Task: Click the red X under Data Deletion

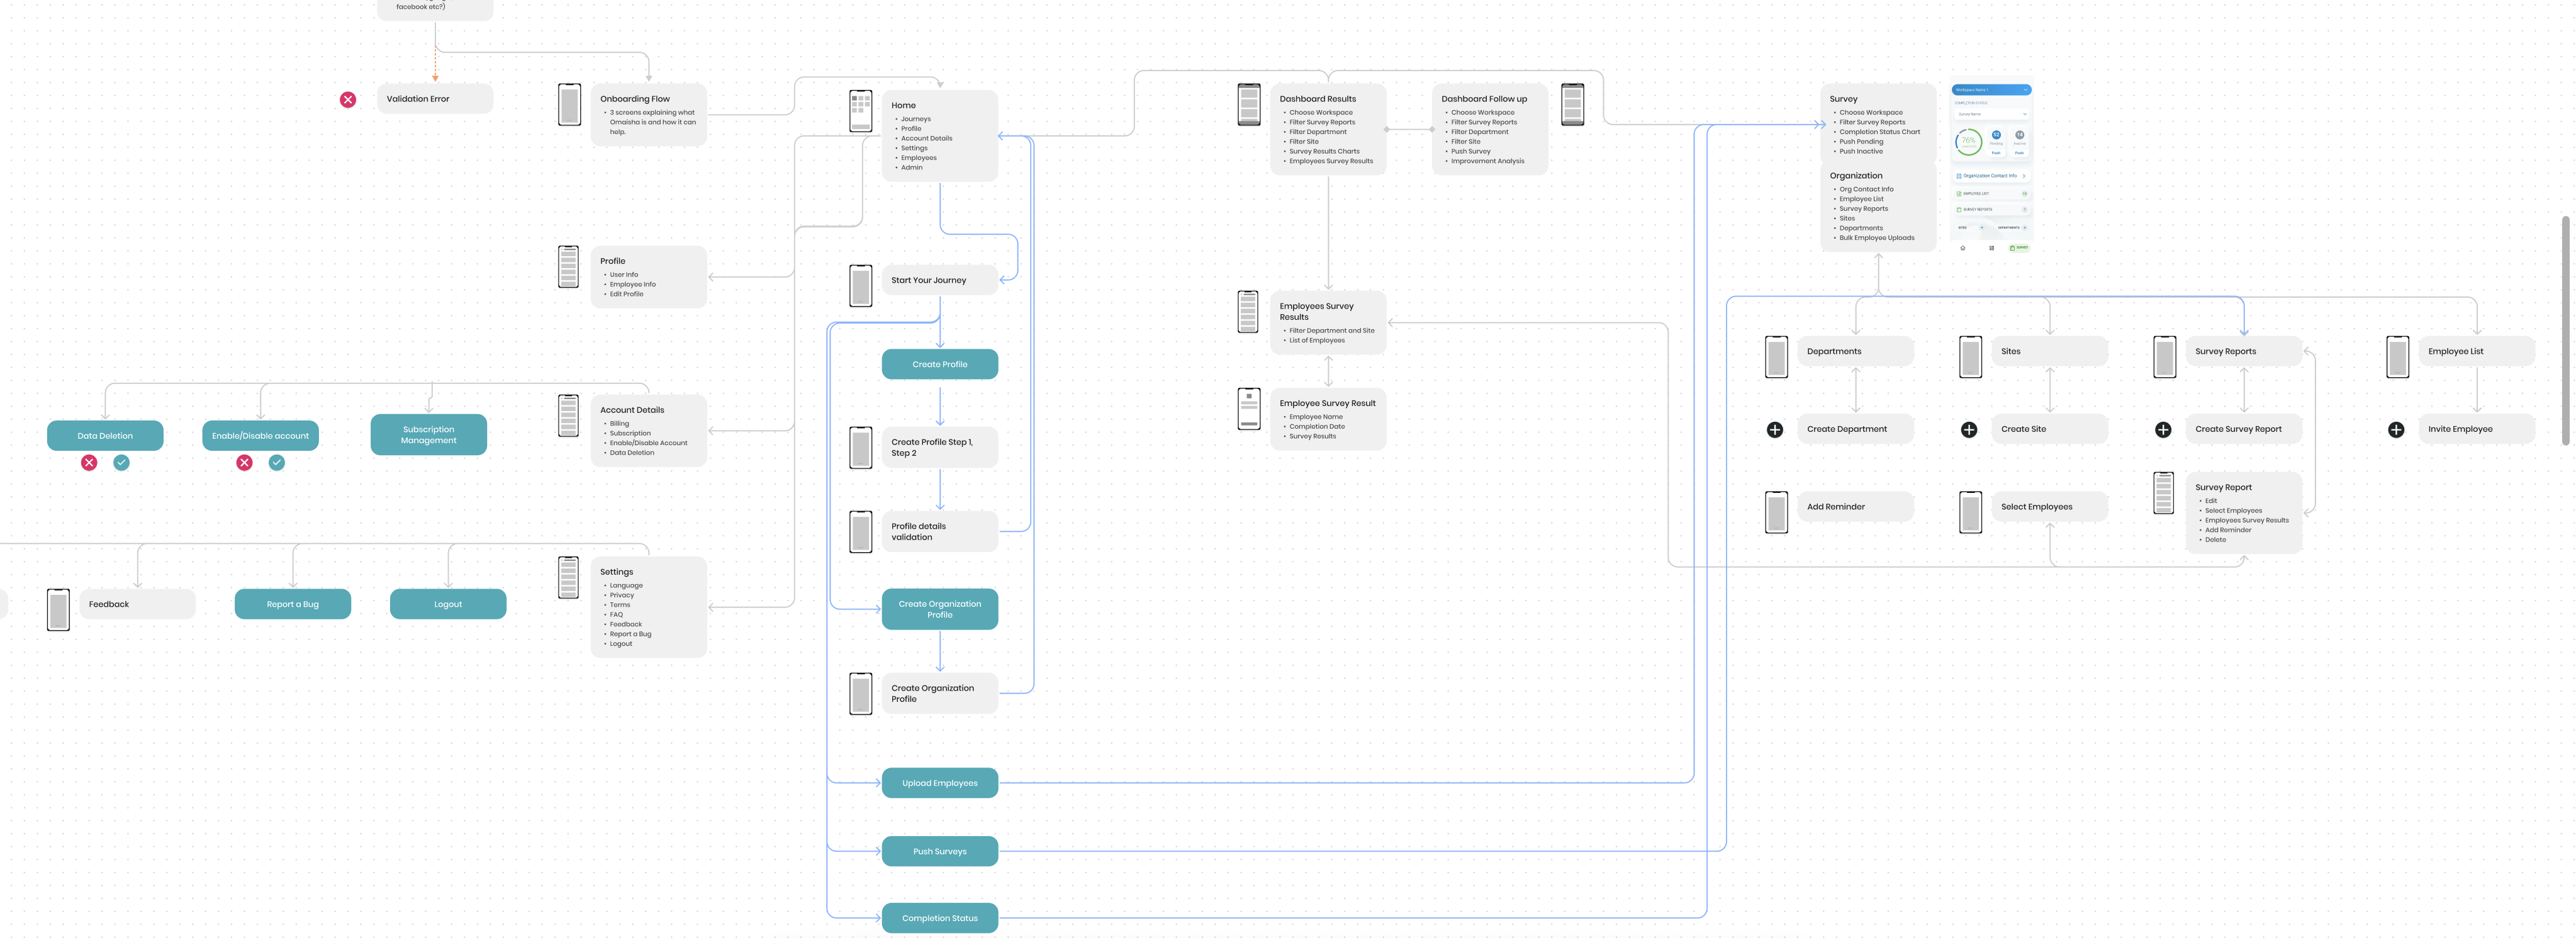Action: click(89, 463)
